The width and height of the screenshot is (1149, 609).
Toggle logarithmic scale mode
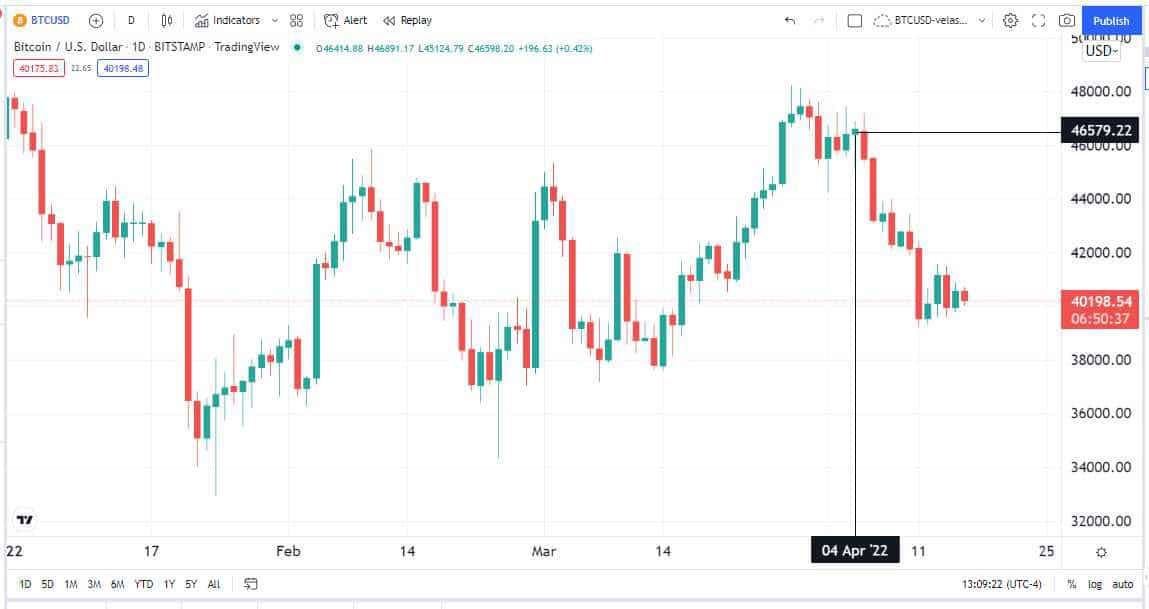[1095, 584]
